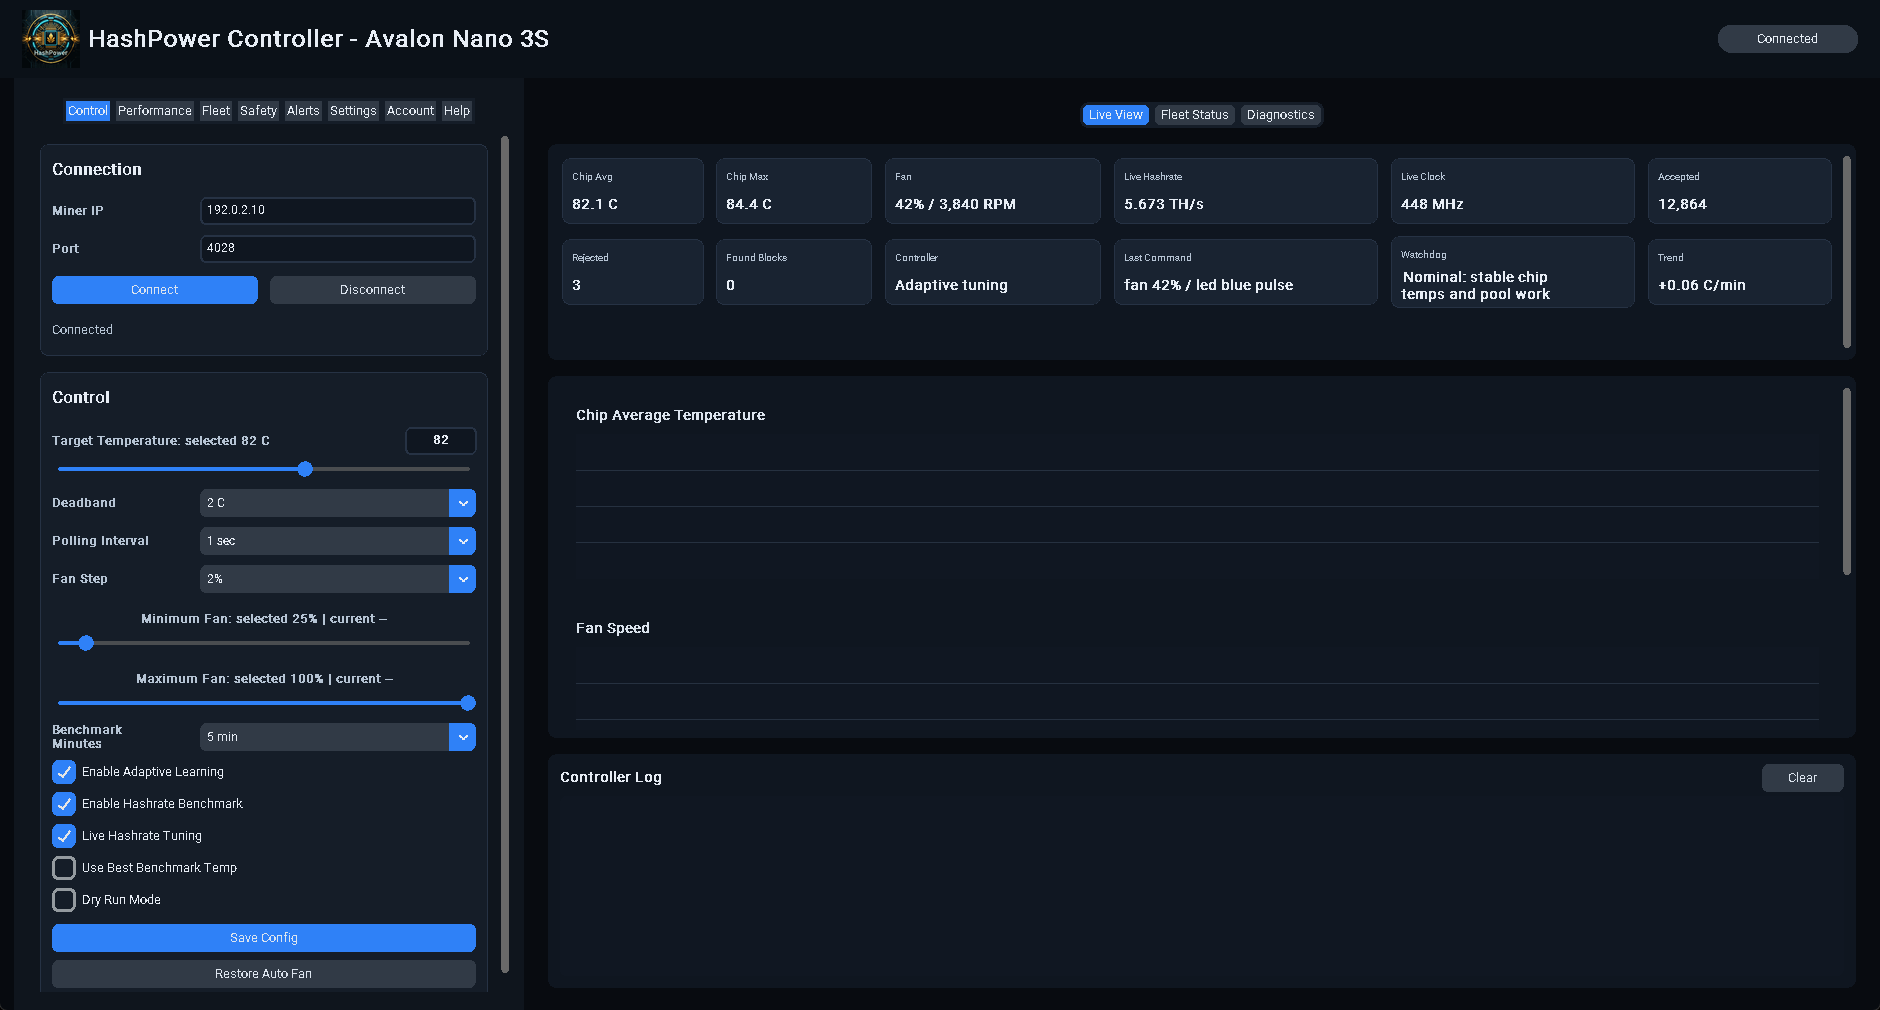Open the Settings tab
Screen dimensions: 1880x1010
tap(353, 111)
